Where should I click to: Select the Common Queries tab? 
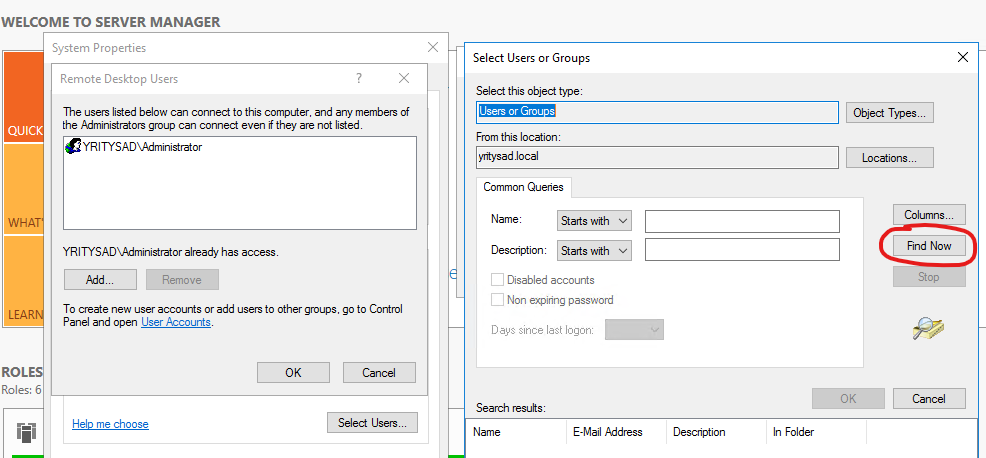(523, 187)
